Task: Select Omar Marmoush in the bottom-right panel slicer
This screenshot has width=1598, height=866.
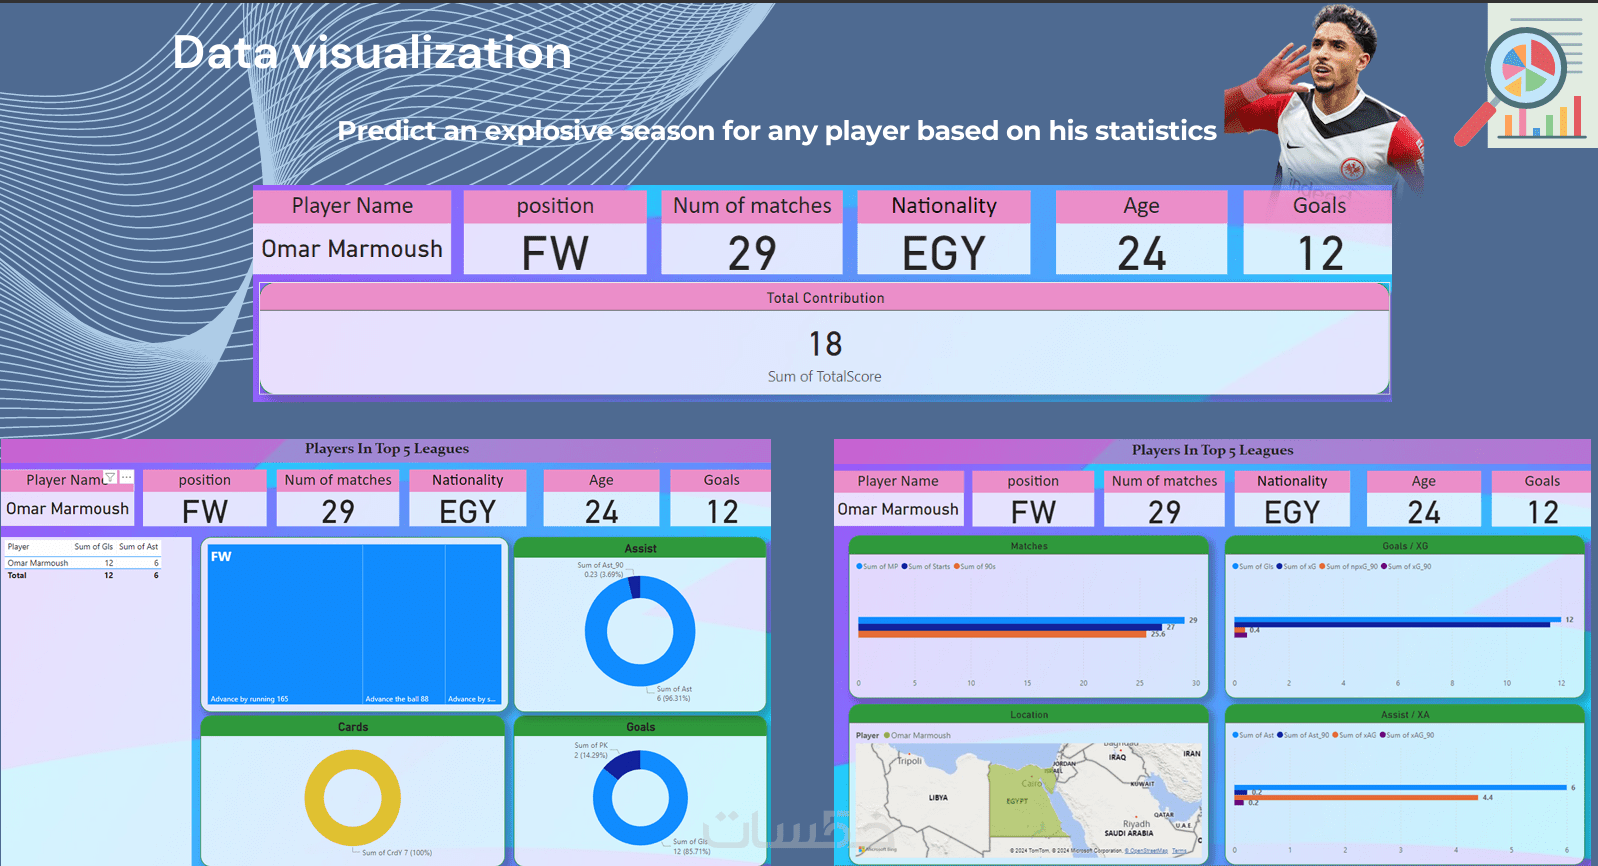Action: click(898, 510)
